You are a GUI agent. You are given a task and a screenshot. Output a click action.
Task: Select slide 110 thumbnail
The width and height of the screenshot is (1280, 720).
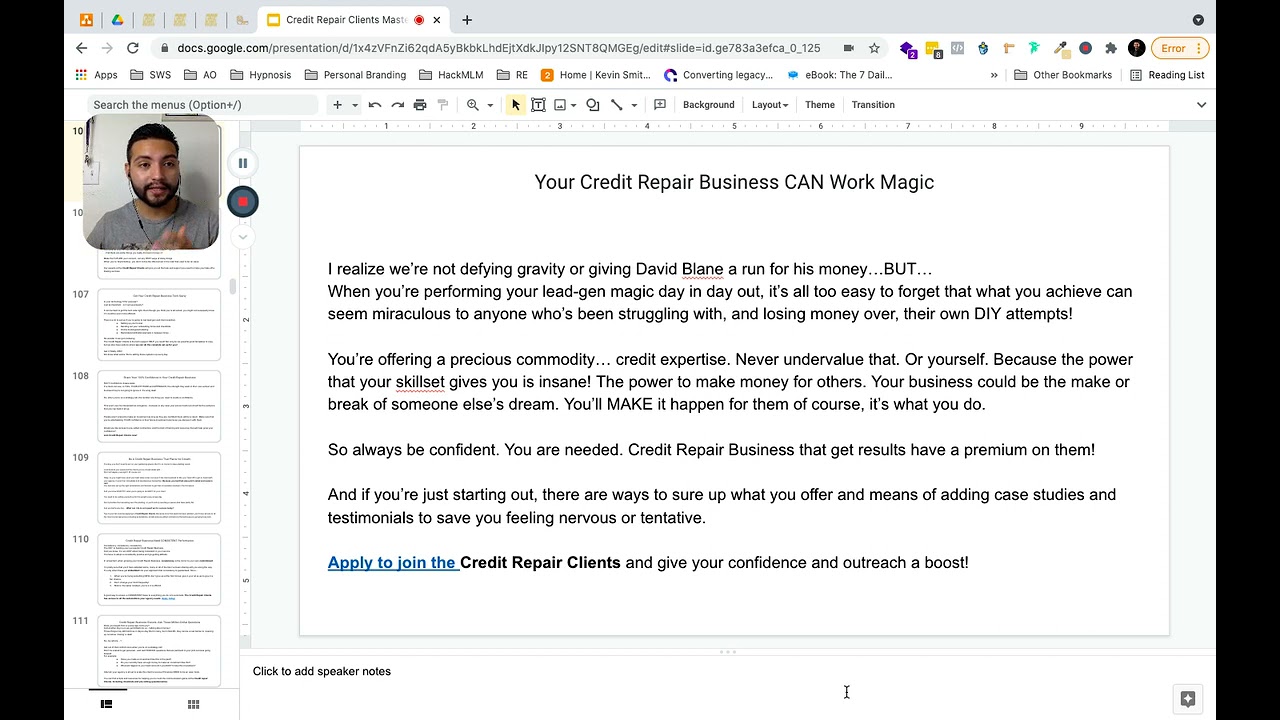point(159,570)
